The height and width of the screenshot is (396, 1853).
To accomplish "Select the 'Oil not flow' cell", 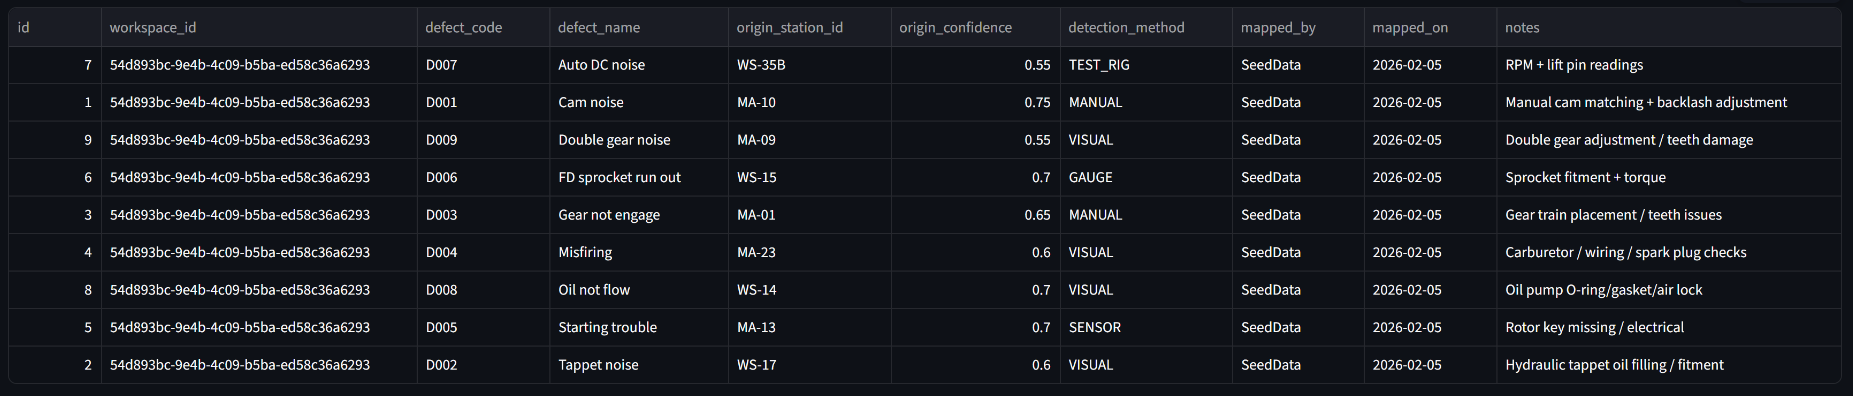I will (639, 290).
